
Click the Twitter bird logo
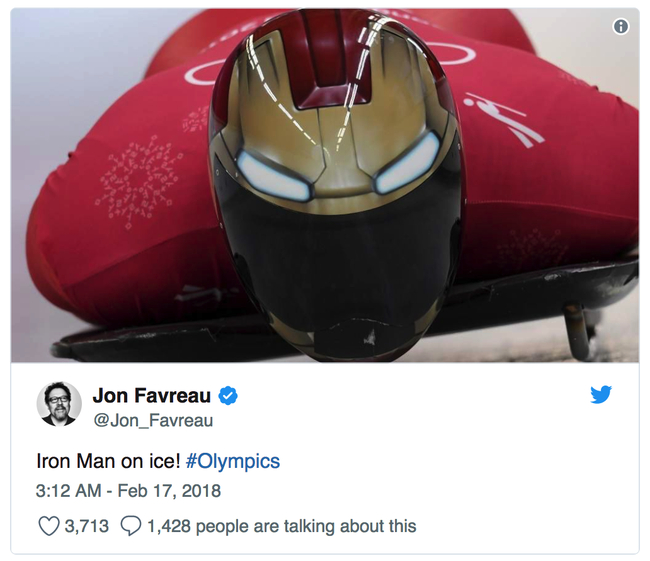601,395
